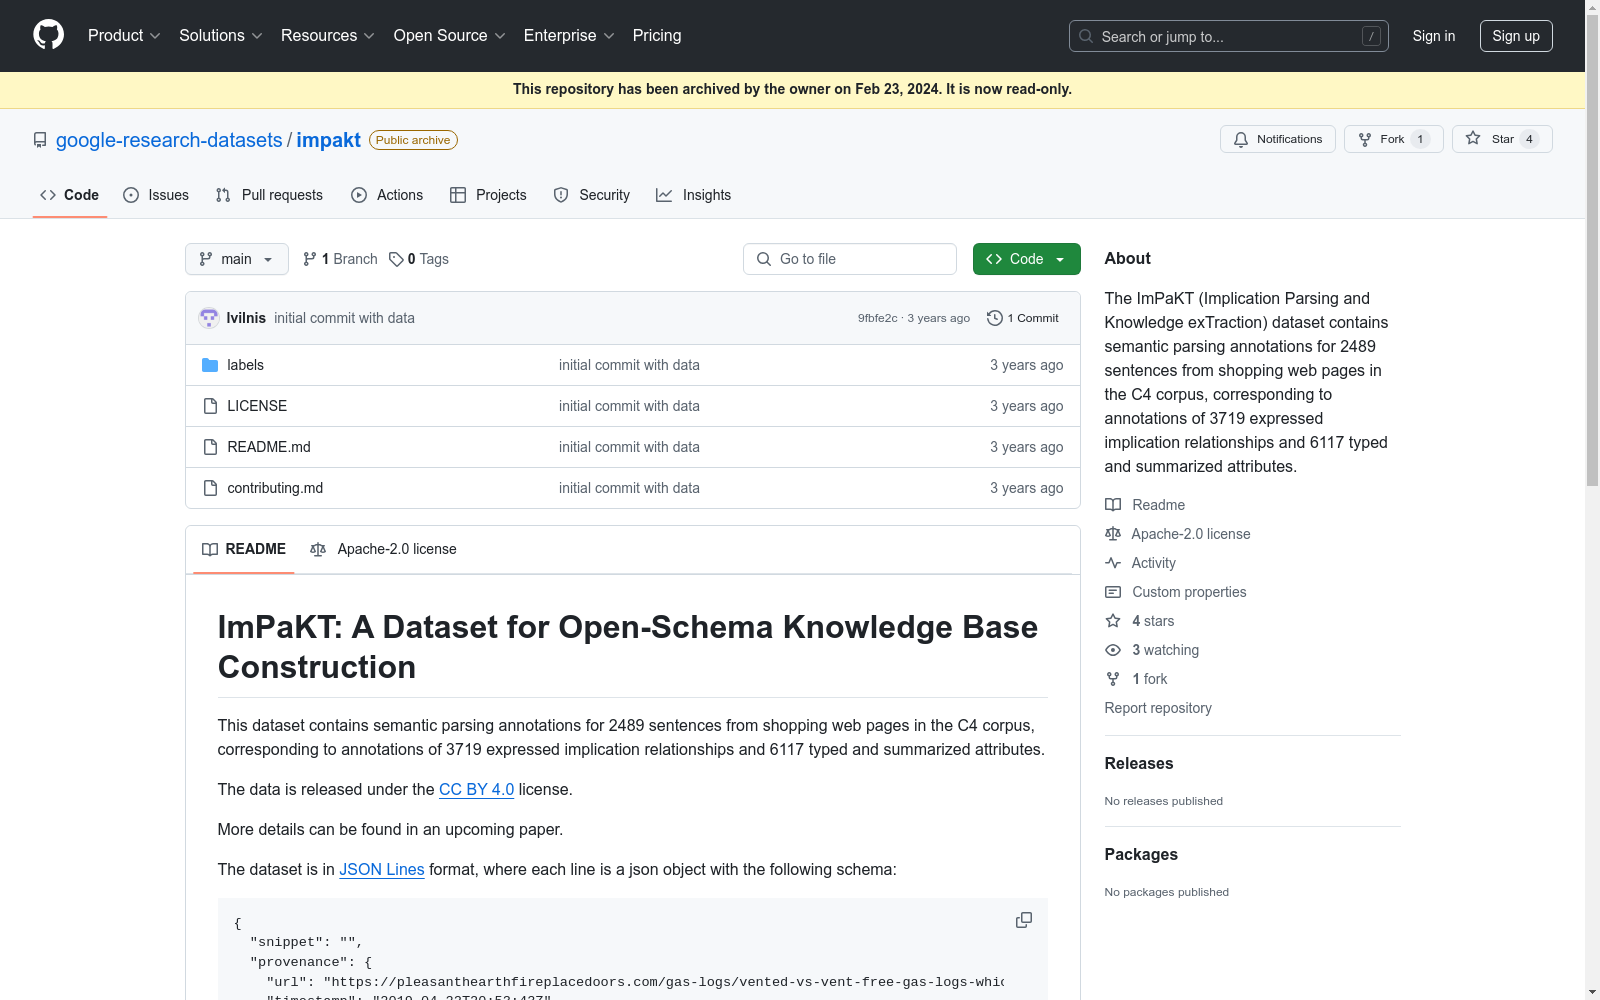Click the star icon beside 4 stars
The height and width of the screenshot is (1000, 1600).
point(1113,621)
